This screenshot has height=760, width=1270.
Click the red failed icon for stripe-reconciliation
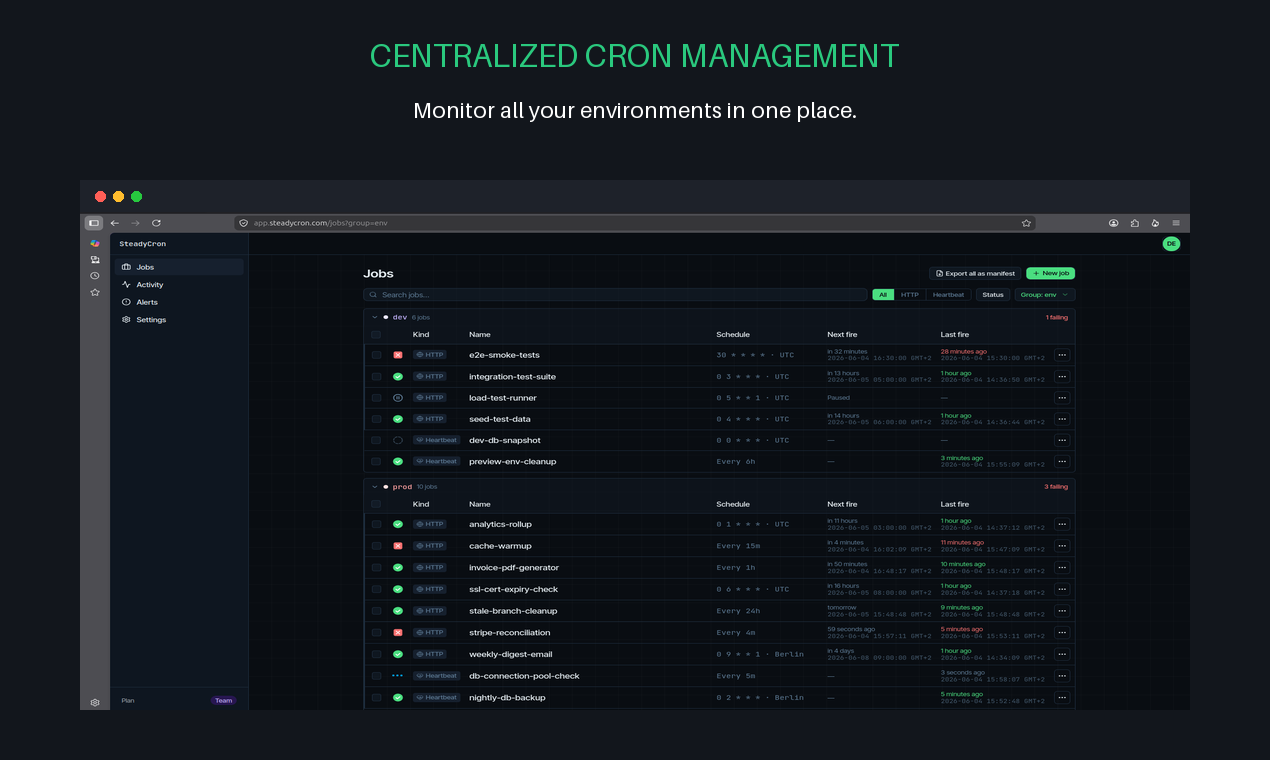pos(398,632)
